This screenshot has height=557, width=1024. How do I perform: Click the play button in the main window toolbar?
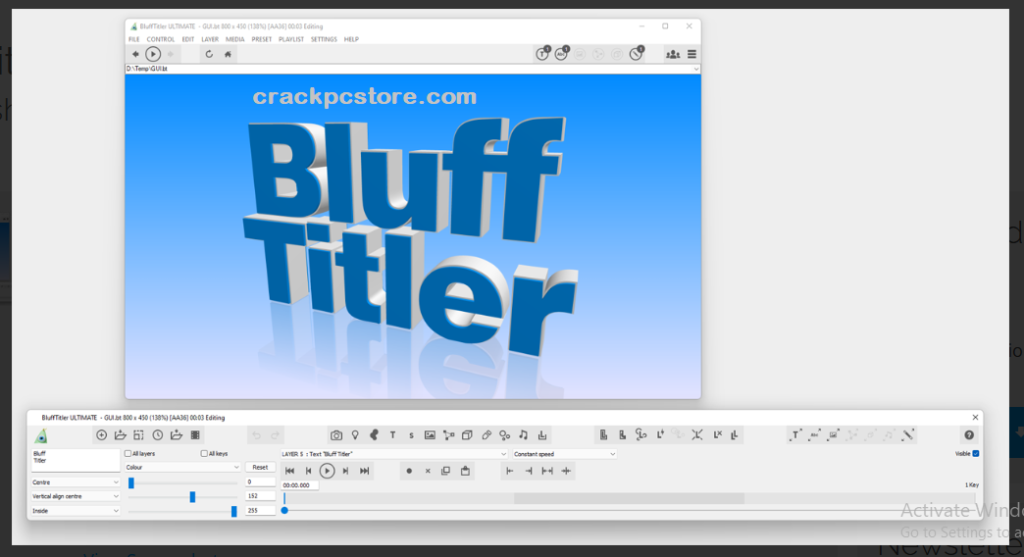coord(153,54)
